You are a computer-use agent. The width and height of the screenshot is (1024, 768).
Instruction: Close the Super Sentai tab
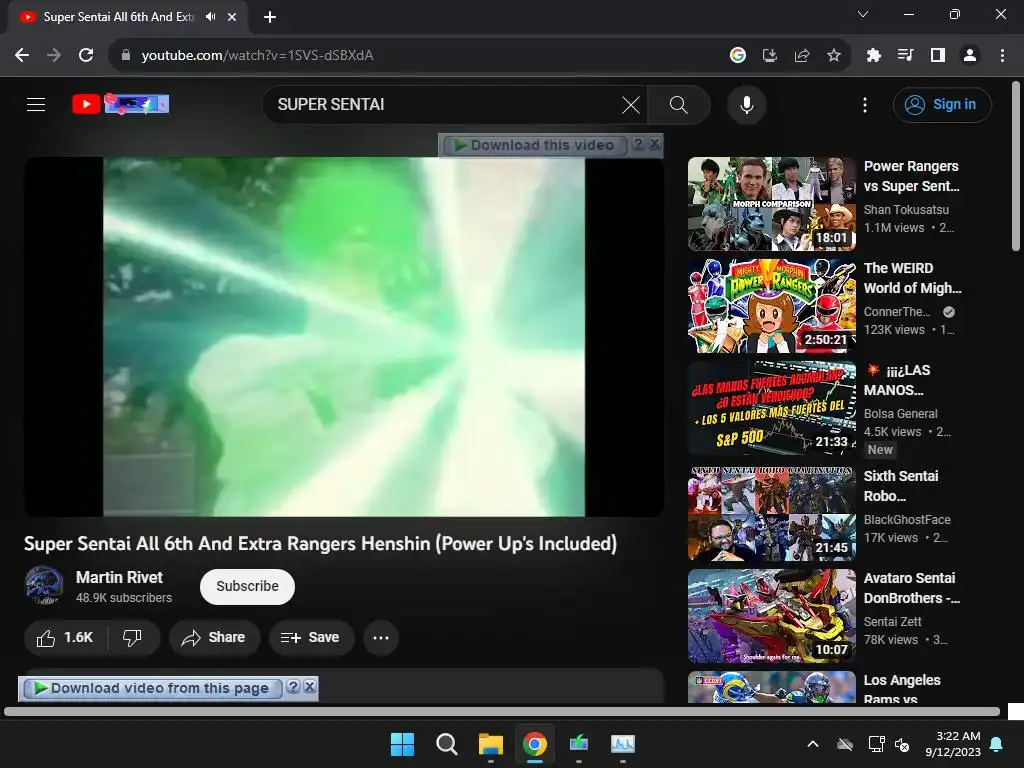pyautogui.click(x=232, y=17)
